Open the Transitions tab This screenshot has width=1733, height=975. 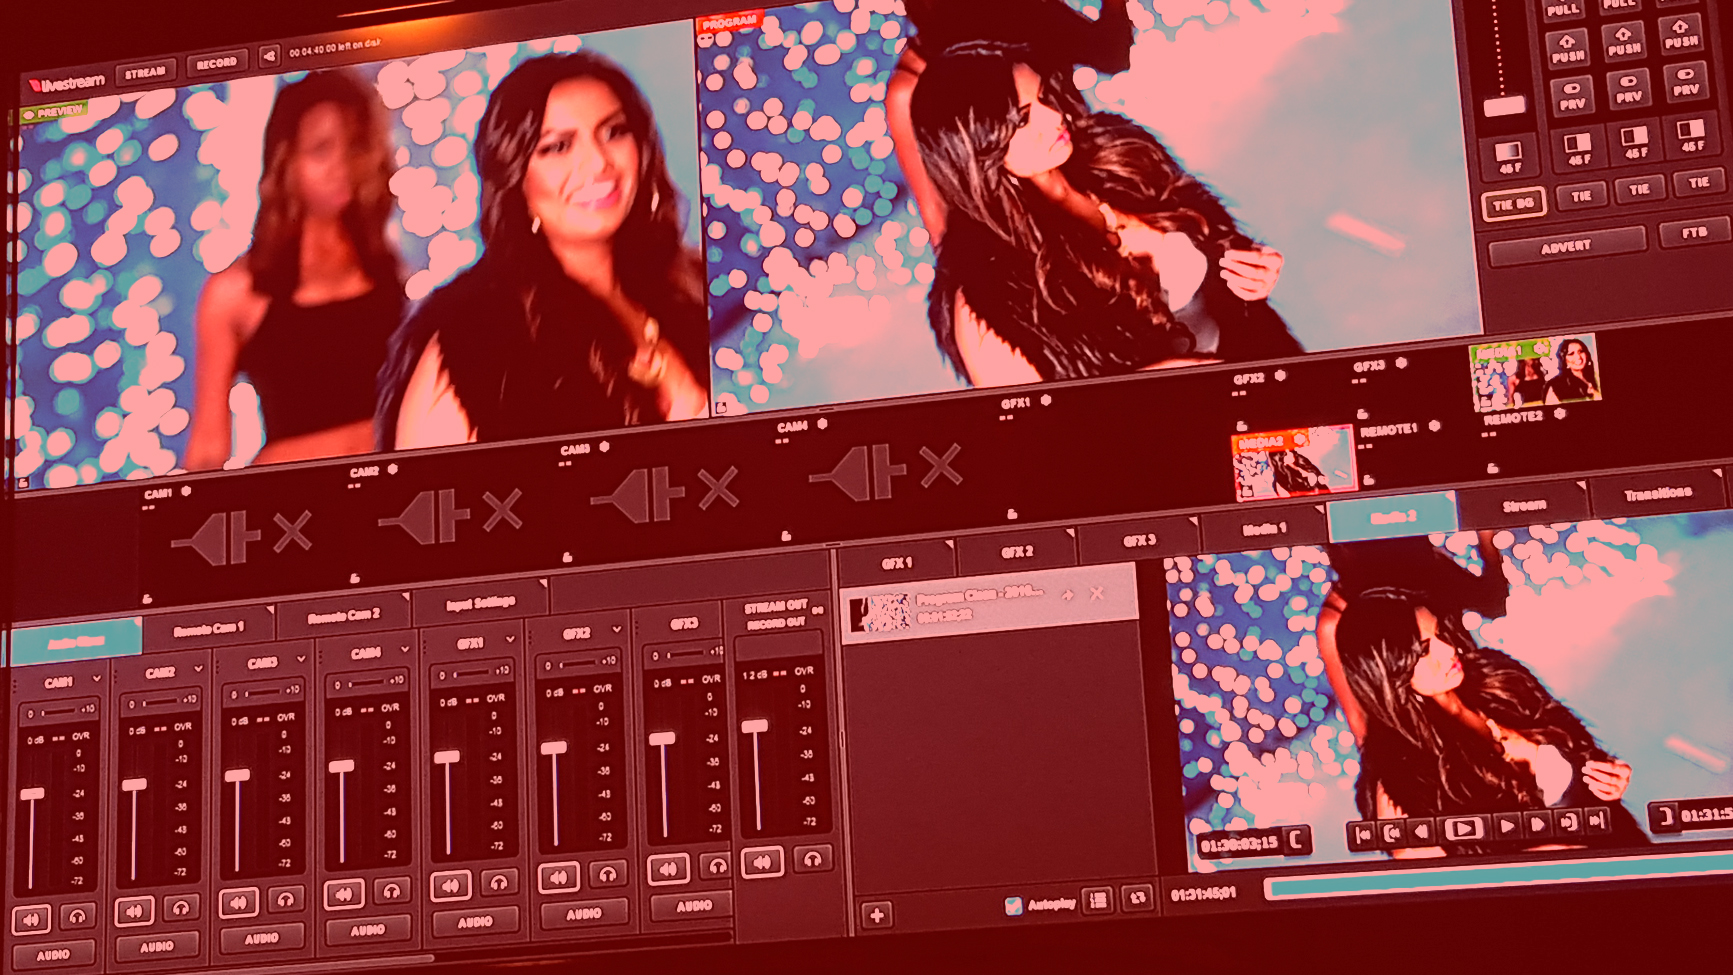1658,494
